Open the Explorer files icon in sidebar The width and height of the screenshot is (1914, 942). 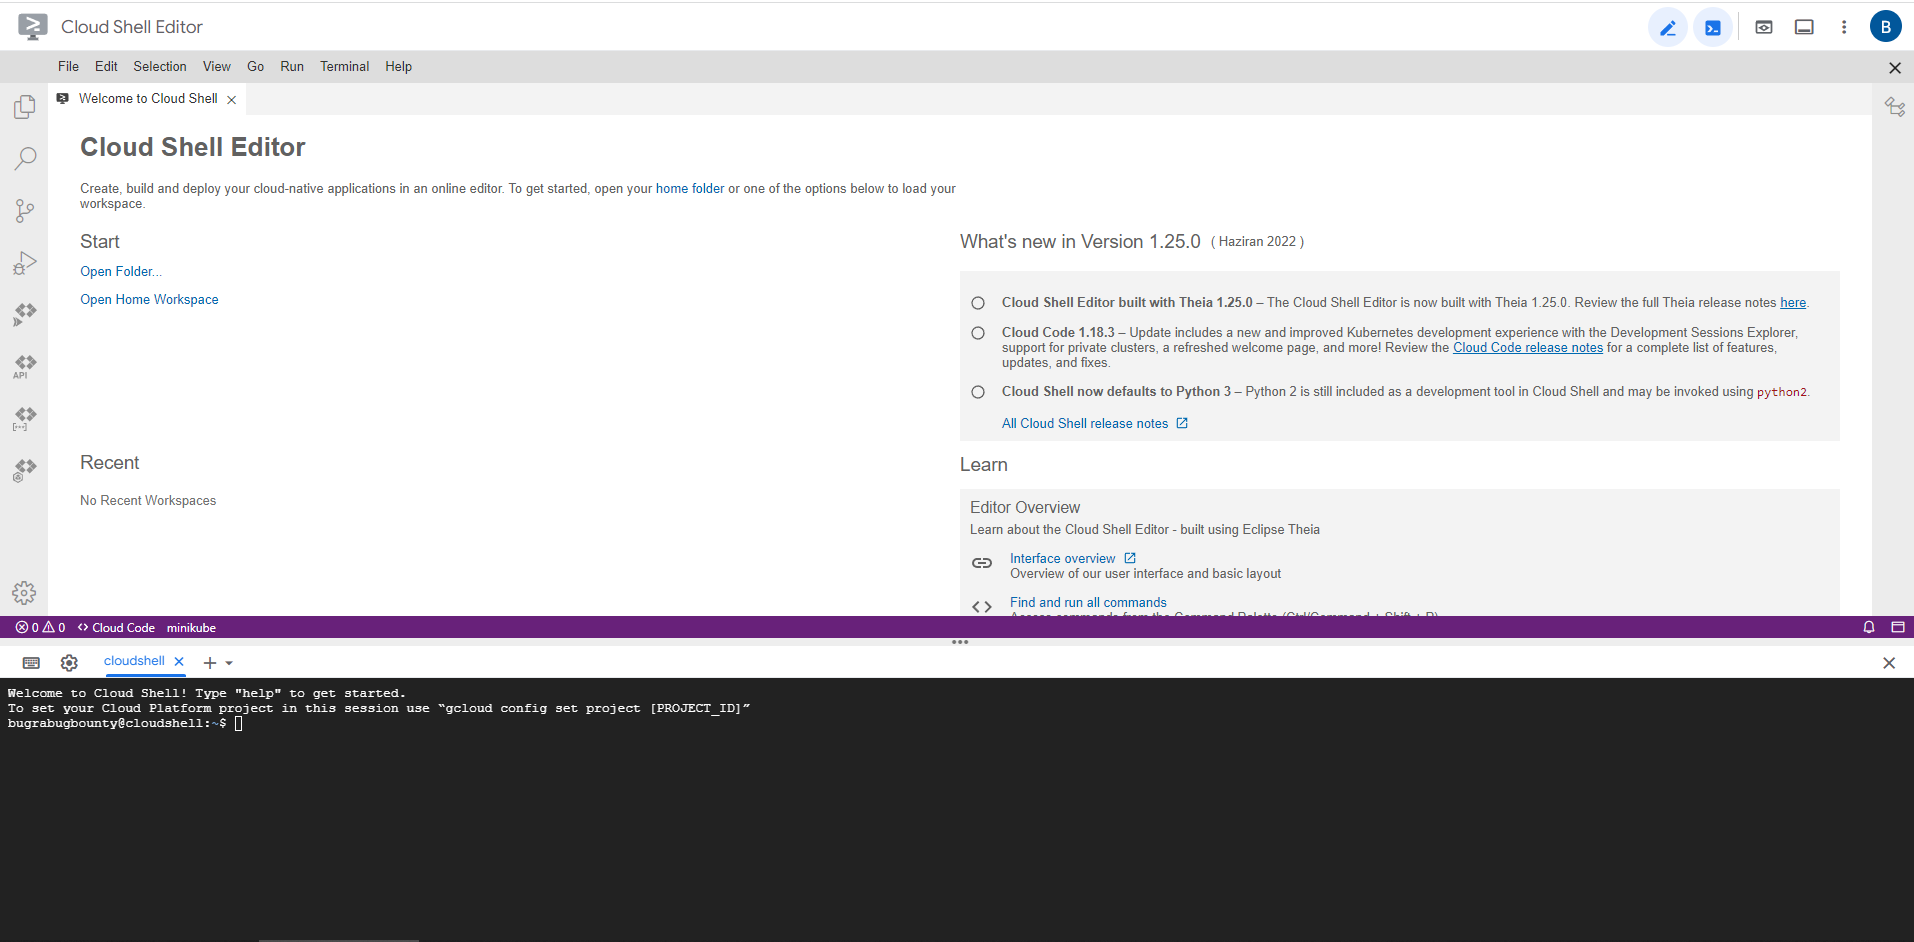pyautogui.click(x=25, y=107)
